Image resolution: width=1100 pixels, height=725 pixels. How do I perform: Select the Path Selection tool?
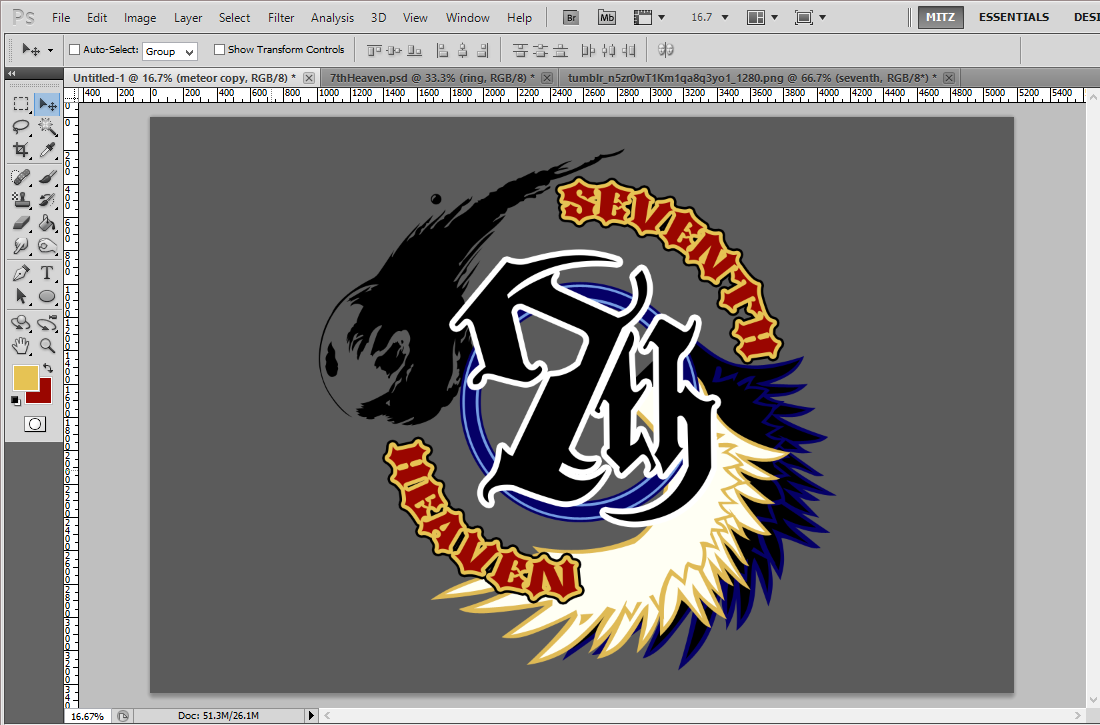coord(21,296)
